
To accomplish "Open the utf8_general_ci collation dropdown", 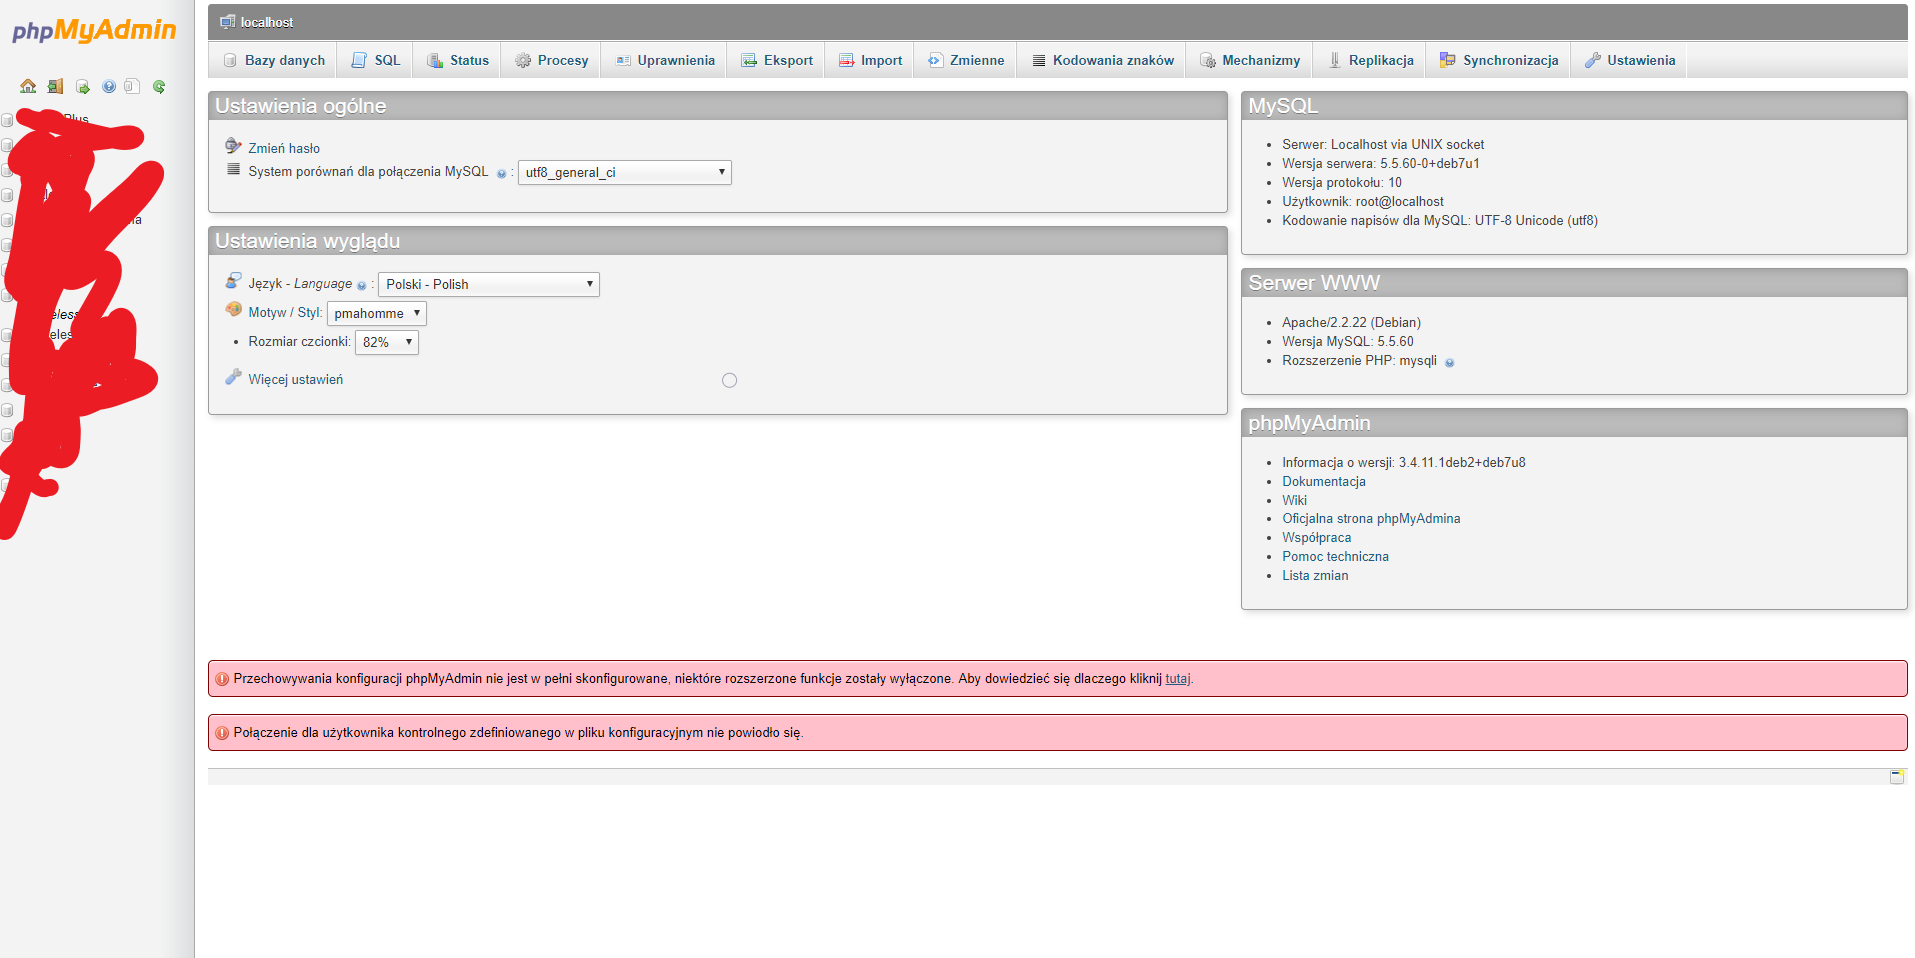I will [x=624, y=173].
